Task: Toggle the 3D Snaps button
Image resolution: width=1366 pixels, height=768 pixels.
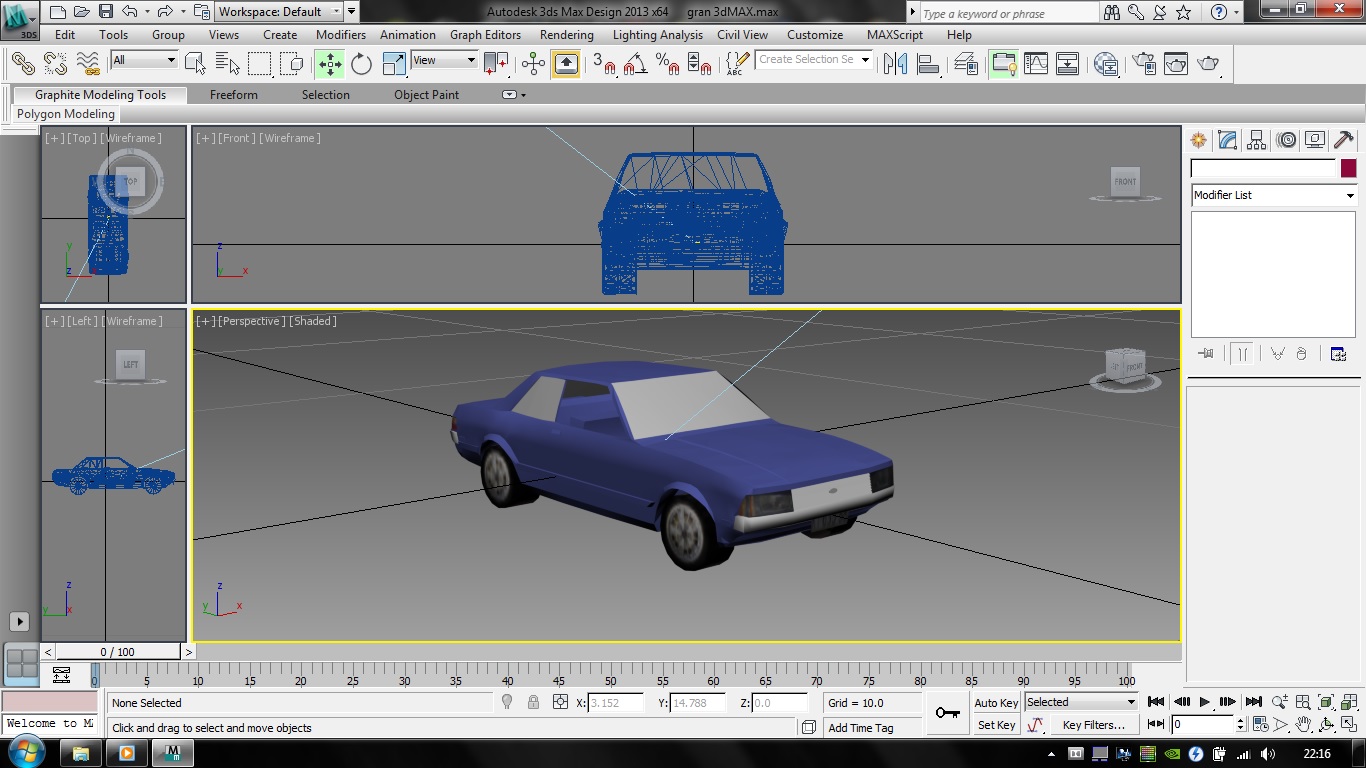Action: 603,63
